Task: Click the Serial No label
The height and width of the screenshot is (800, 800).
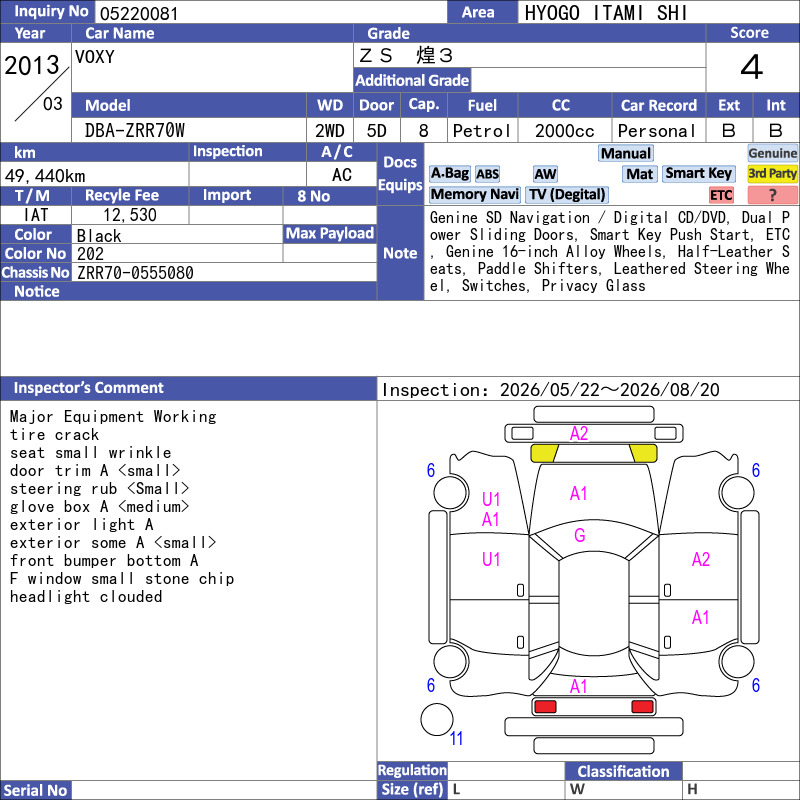Action: tap(36, 790)
